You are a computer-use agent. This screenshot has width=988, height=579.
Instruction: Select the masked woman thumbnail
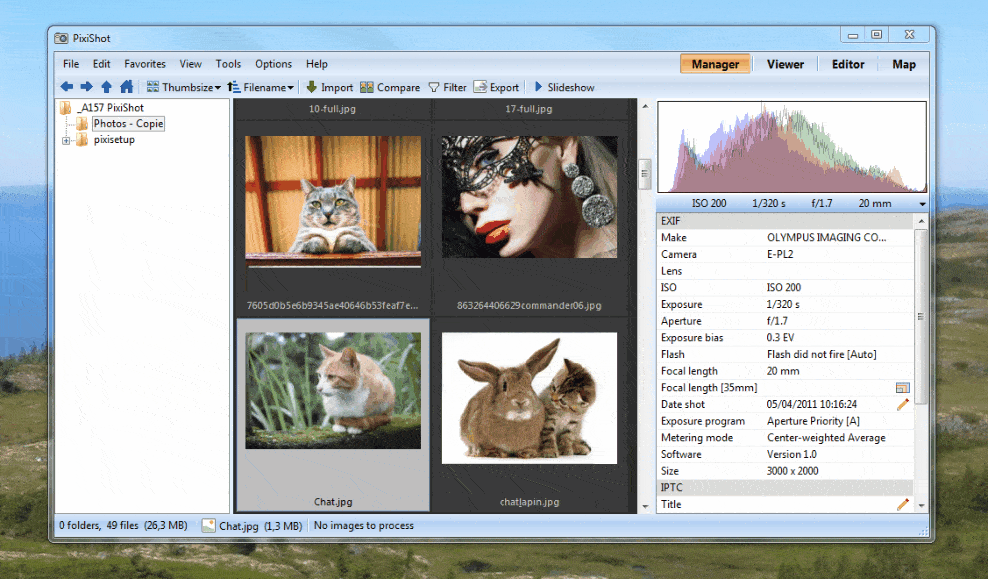529,197
